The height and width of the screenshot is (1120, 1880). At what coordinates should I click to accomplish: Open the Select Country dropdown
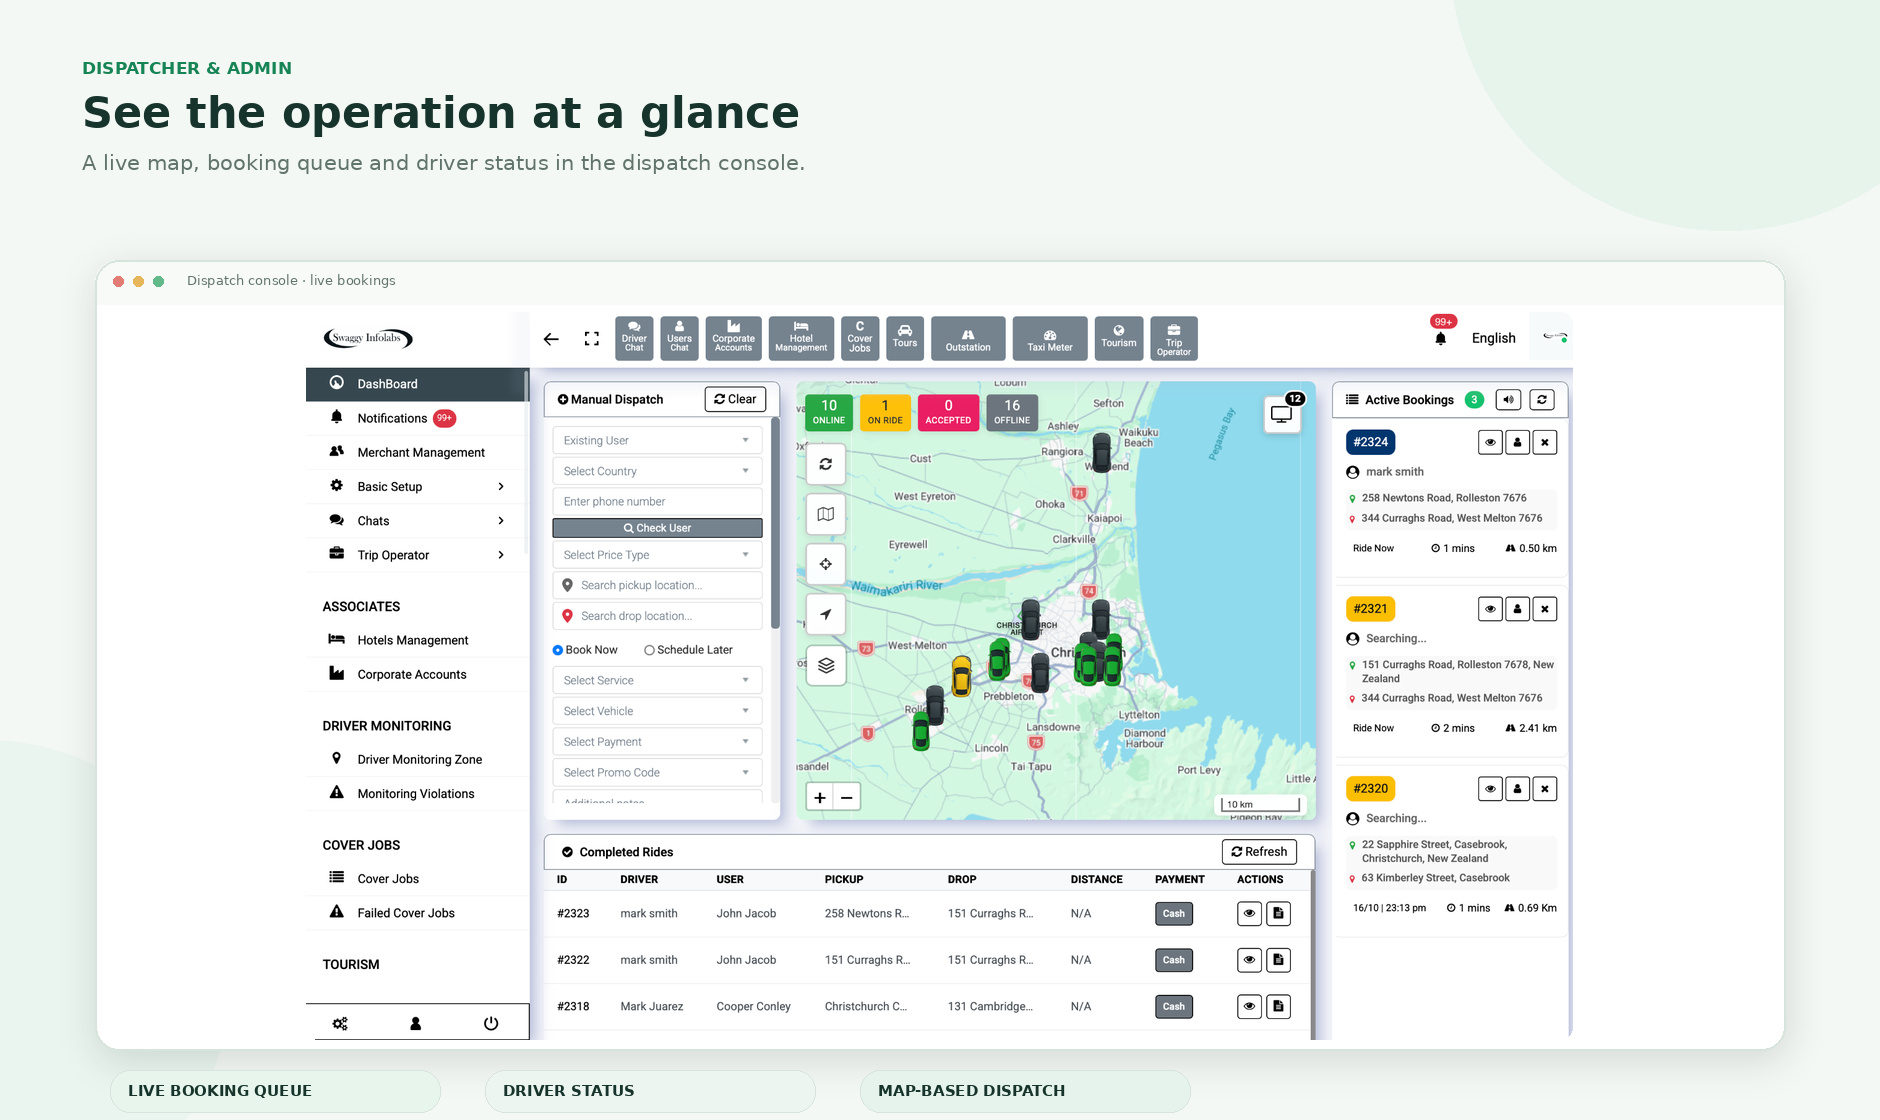click(657, 471)
